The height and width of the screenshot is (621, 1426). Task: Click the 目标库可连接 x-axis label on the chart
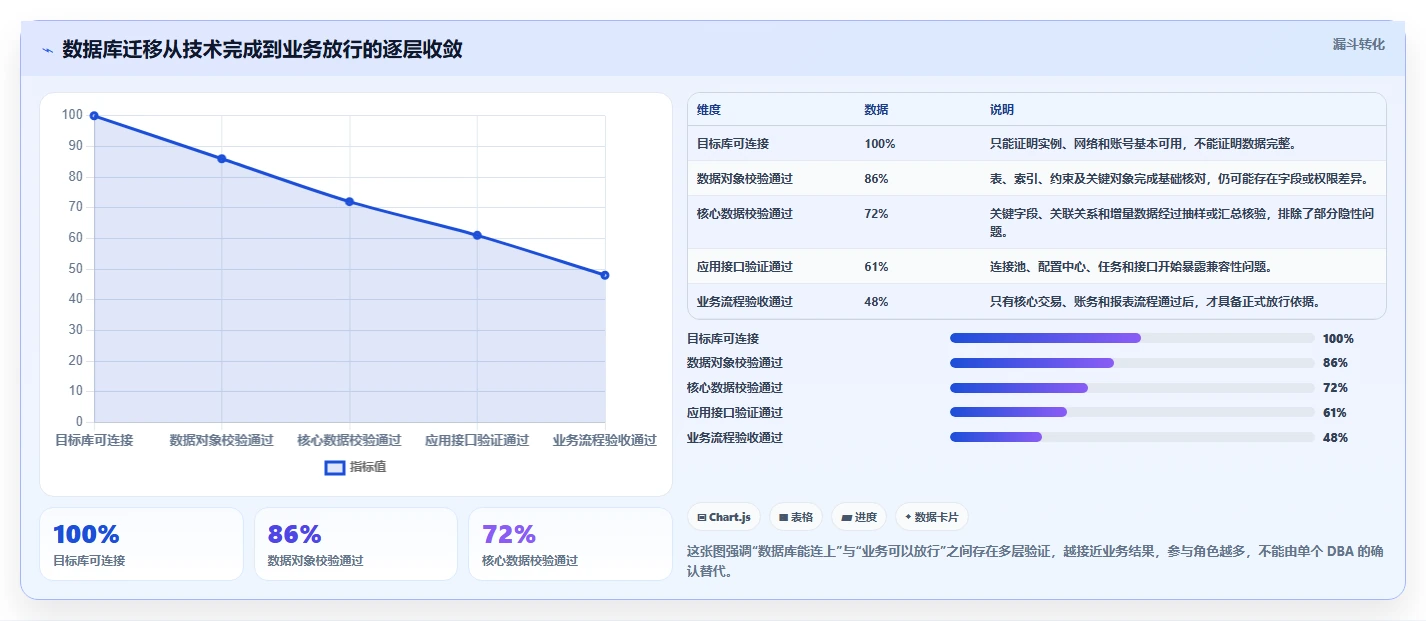pyautogui.click(x=94, y=440)
